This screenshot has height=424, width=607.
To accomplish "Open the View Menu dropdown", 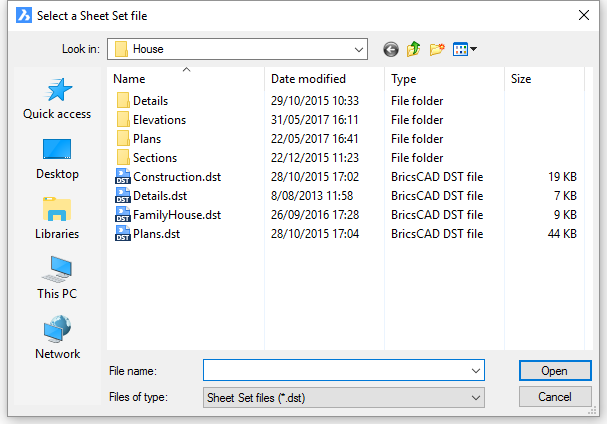I will tap(465, 49).
